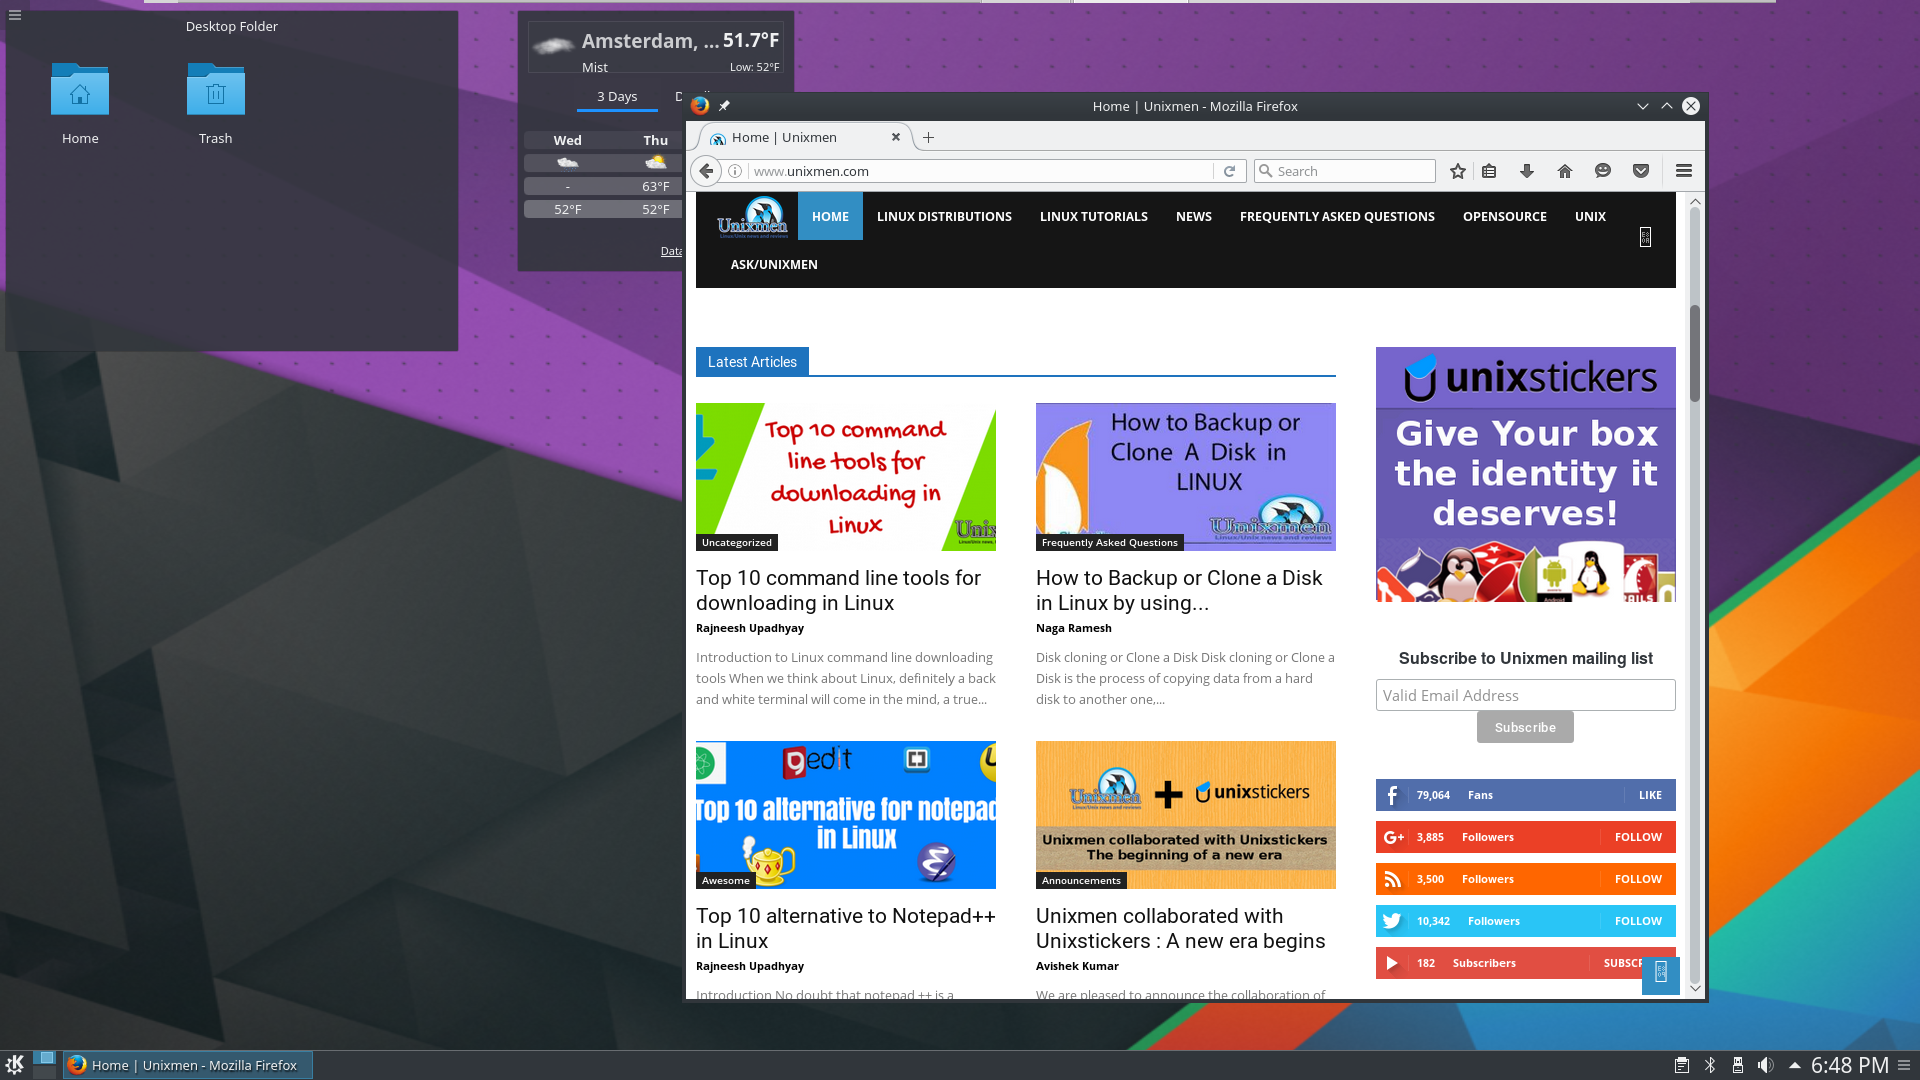Screen dimensions: 1920x1080
Task: Open the Firefox hamburger menu
Action: click(1684, 171)
